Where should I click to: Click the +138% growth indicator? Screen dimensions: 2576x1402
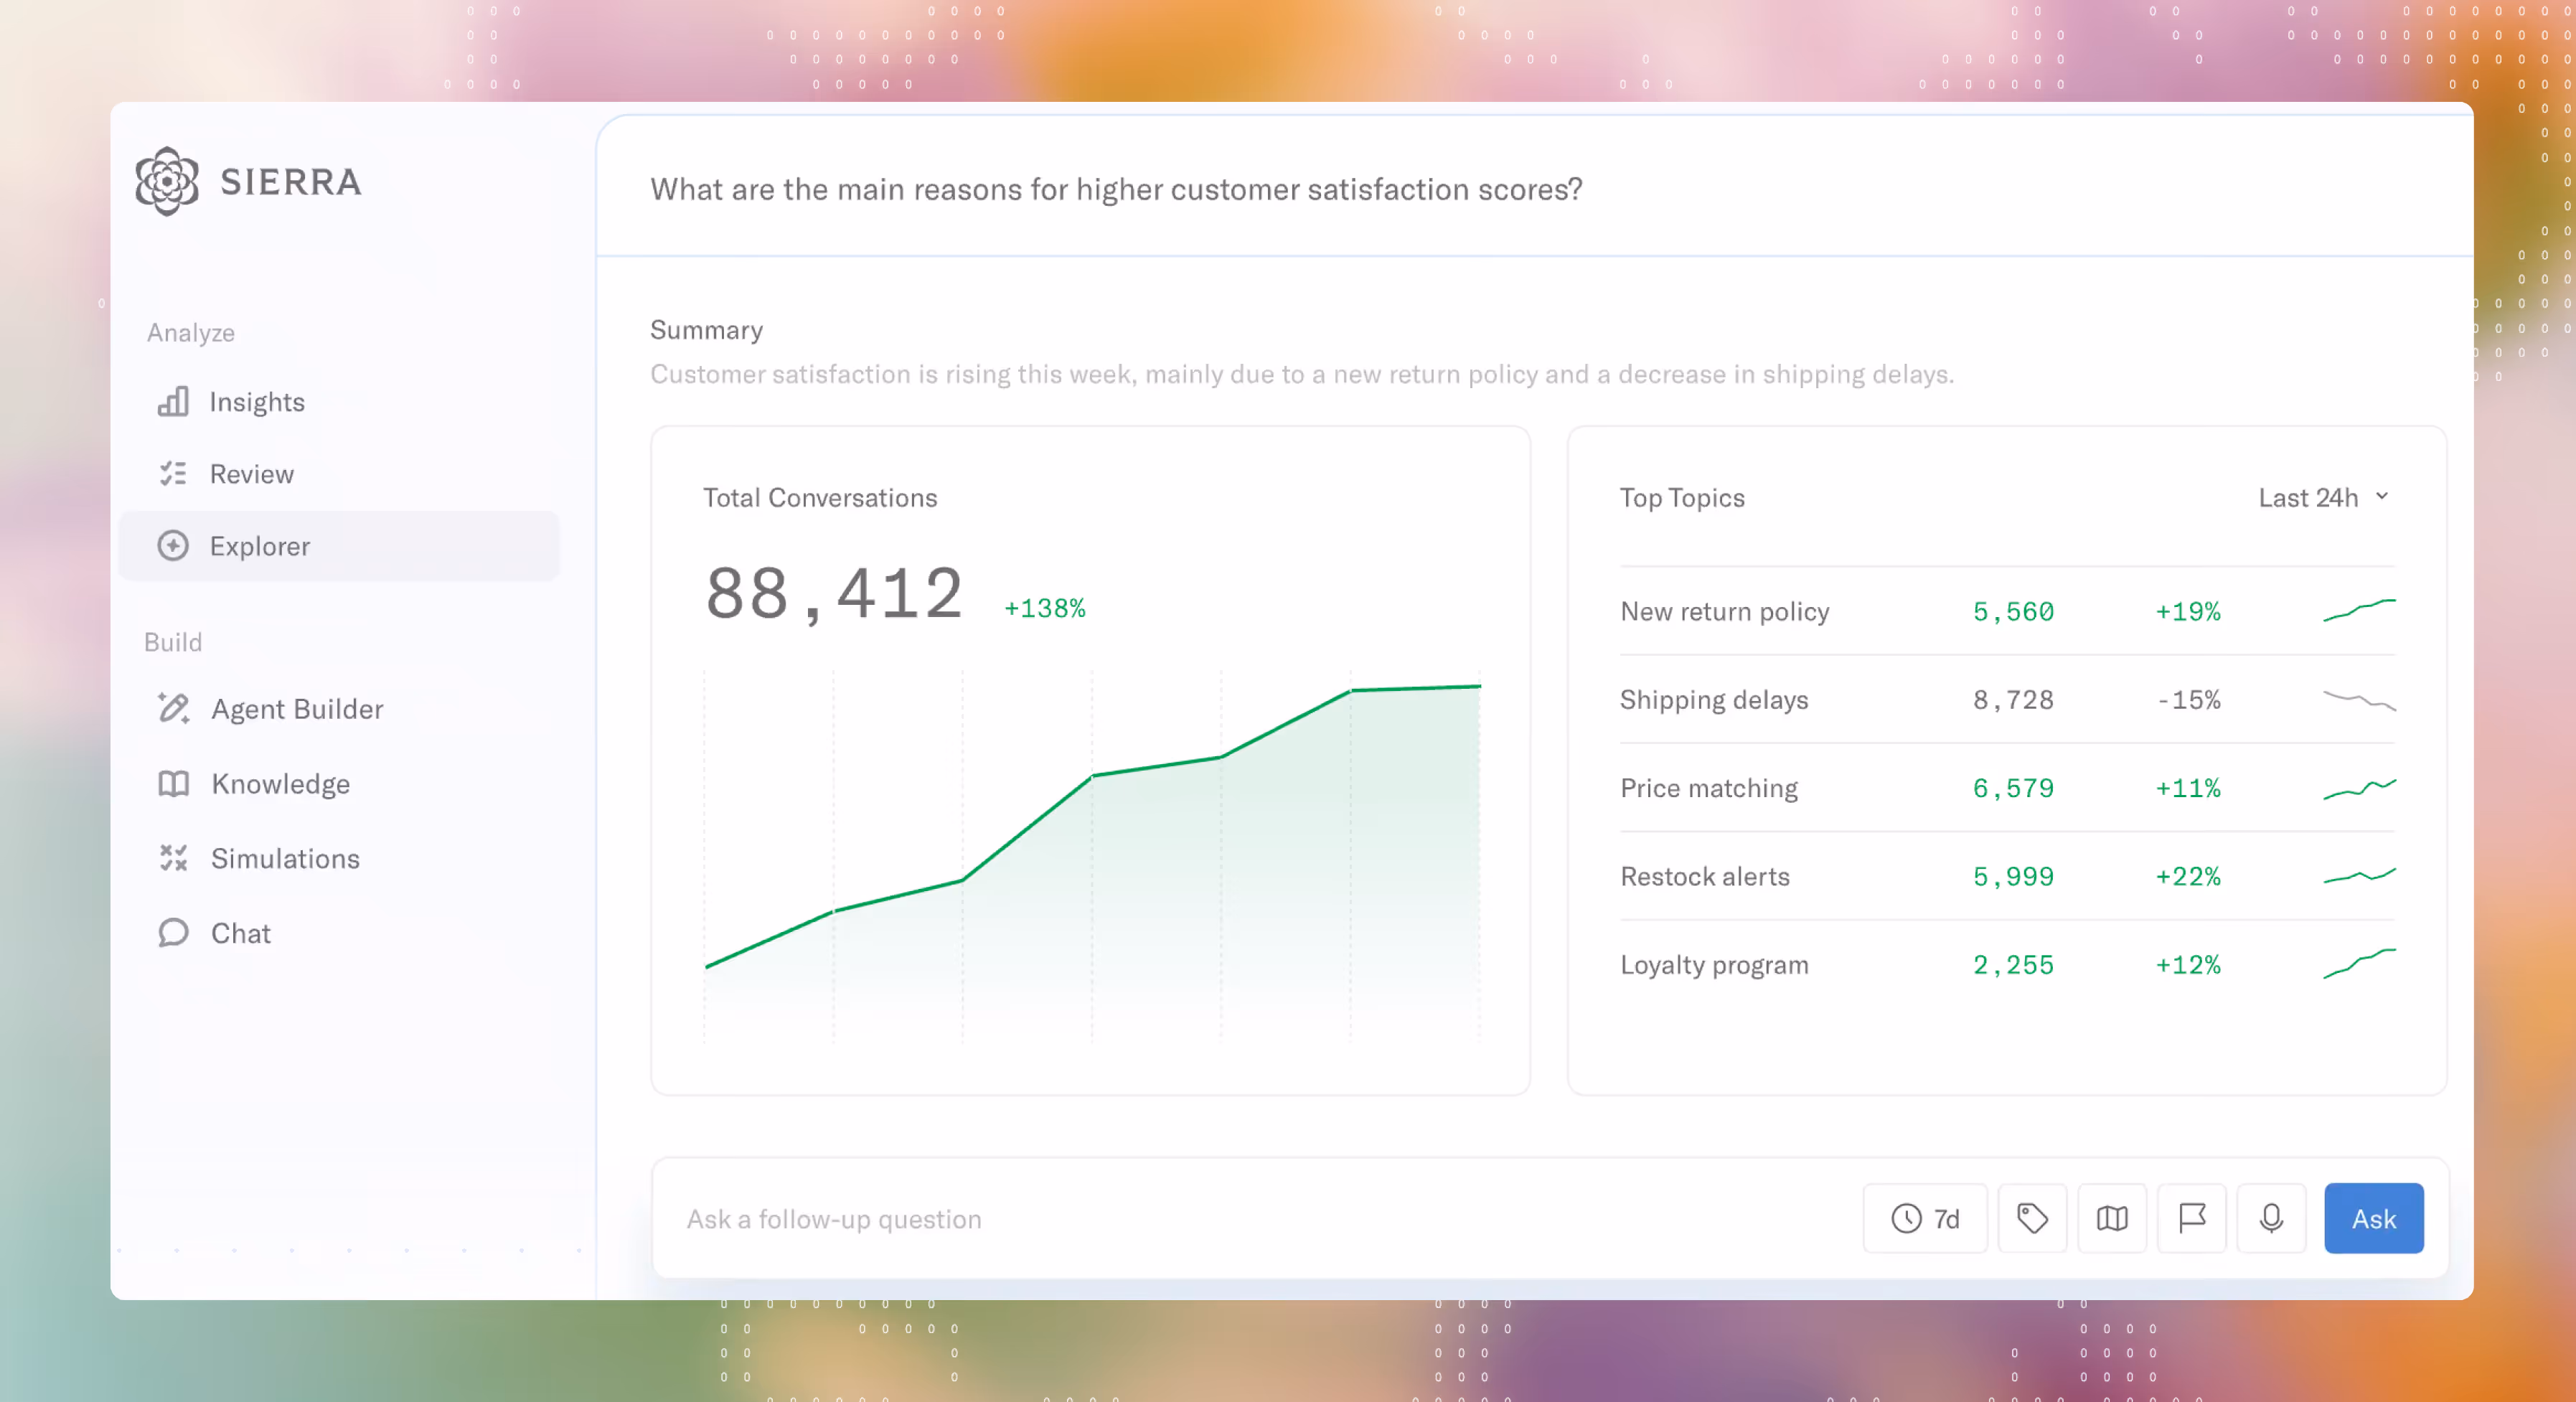click(x=1045, y=608)
